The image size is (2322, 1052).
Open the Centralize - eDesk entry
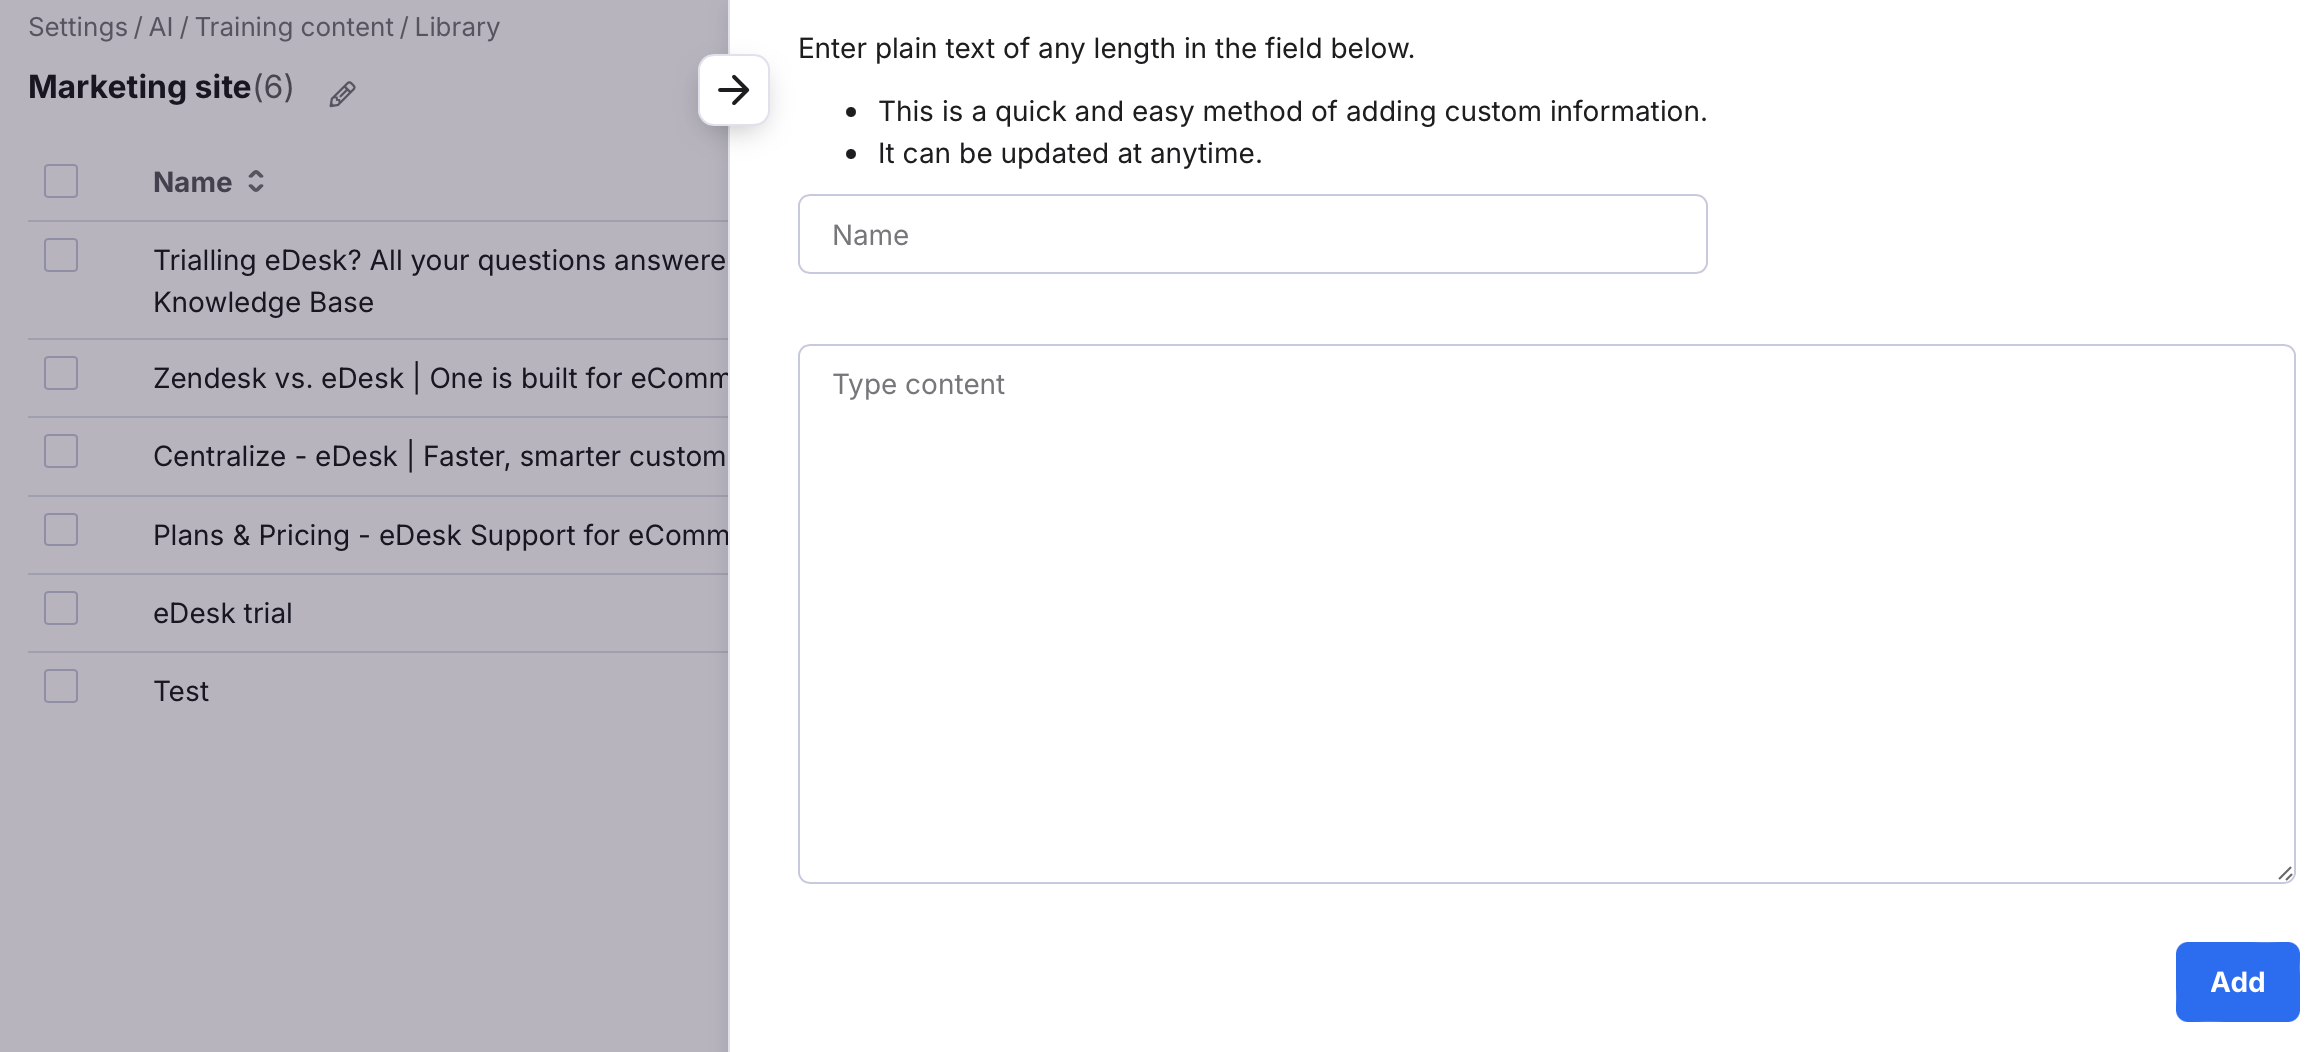tap(440, 456)
